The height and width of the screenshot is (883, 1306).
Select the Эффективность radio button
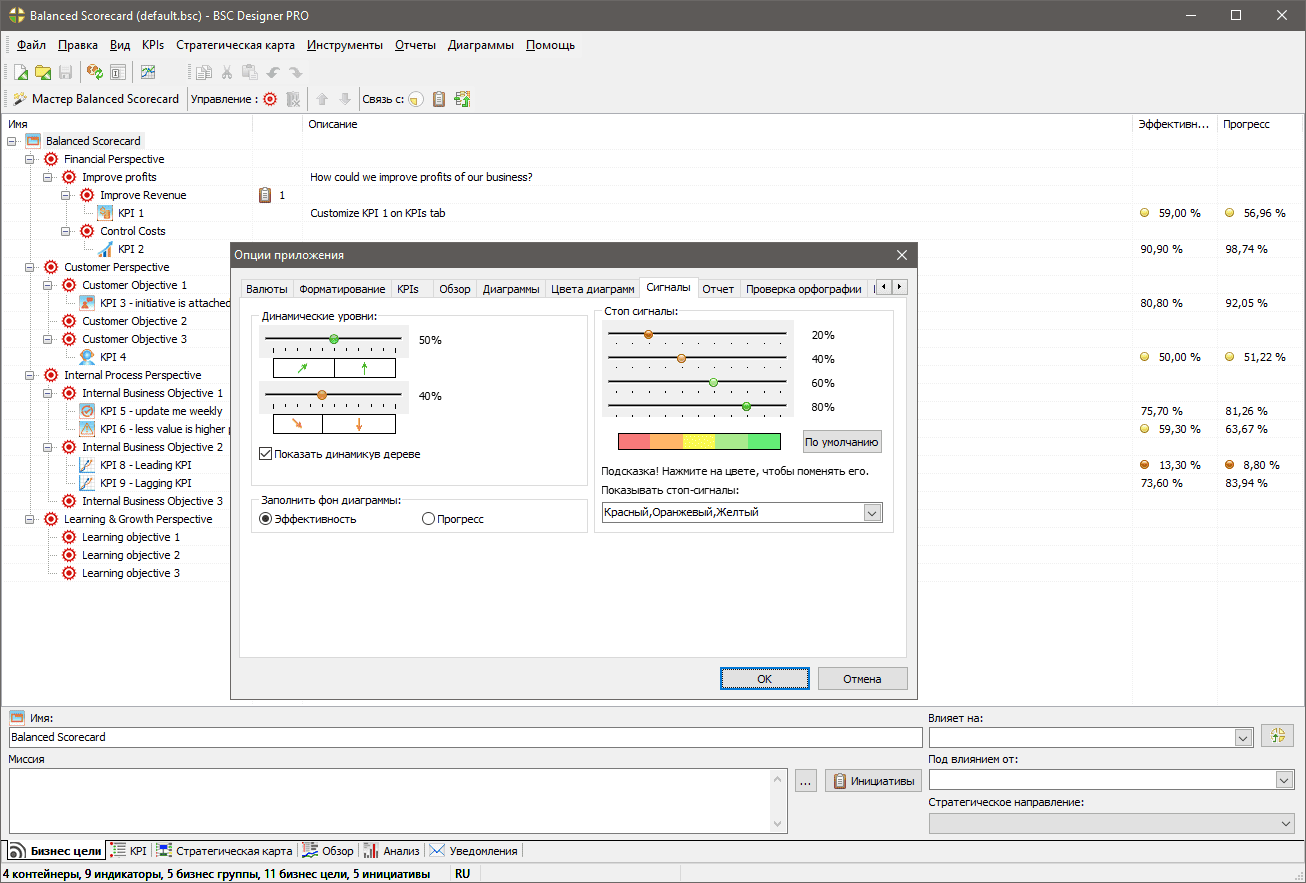coord(266,519)
